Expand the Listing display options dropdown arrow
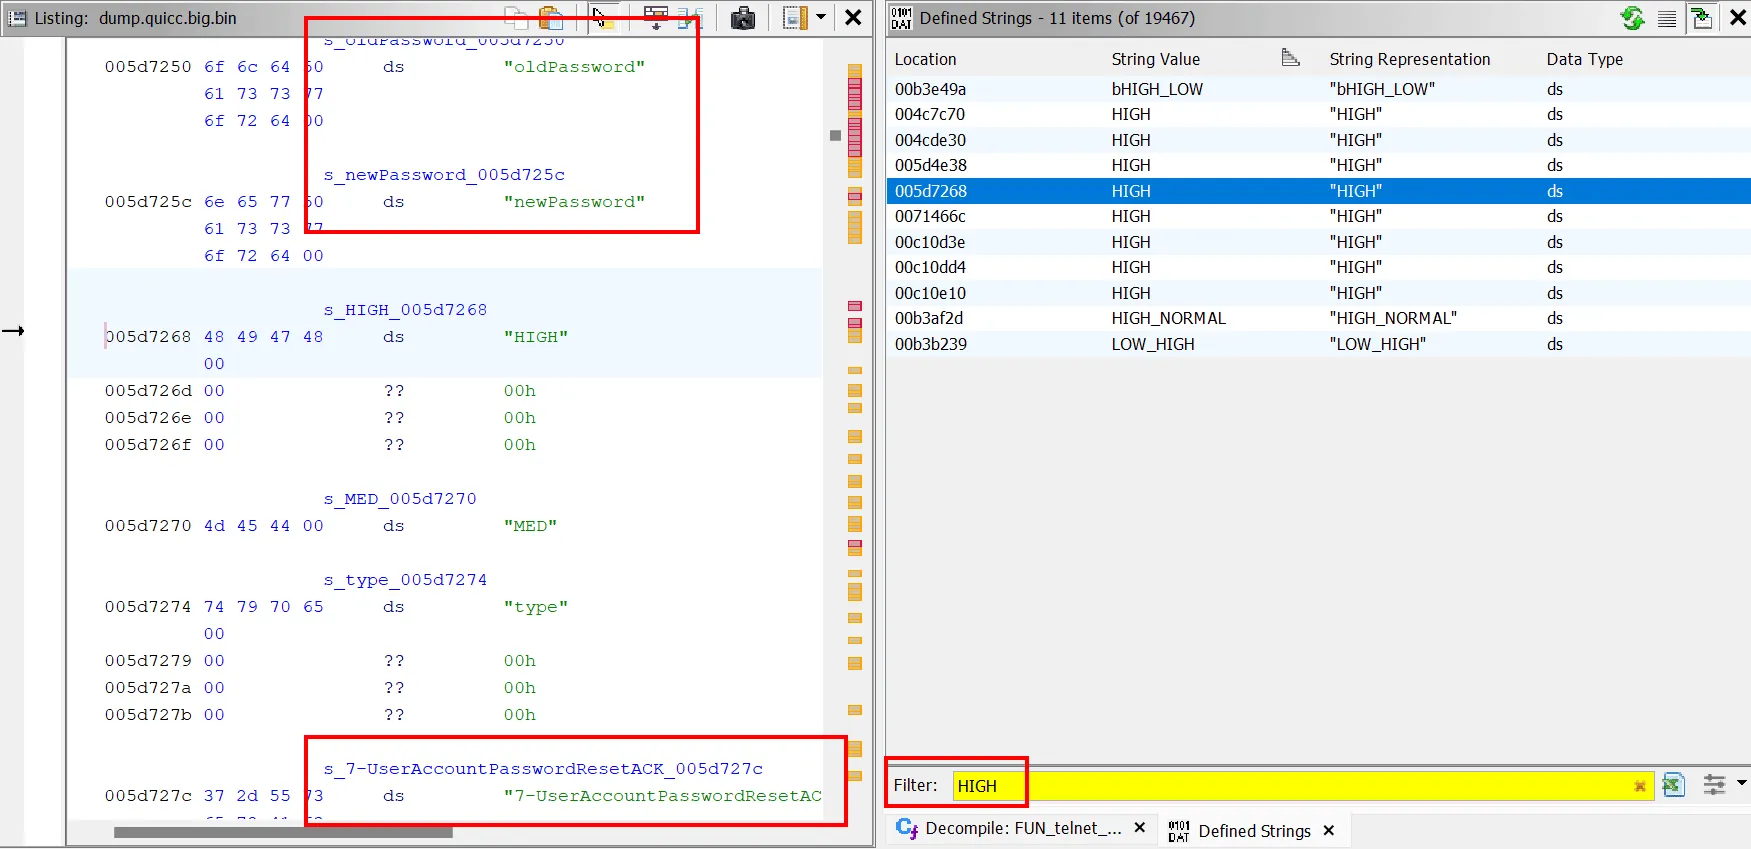The height and width of the screenshot is (849, 1751). tap(821, 18)
